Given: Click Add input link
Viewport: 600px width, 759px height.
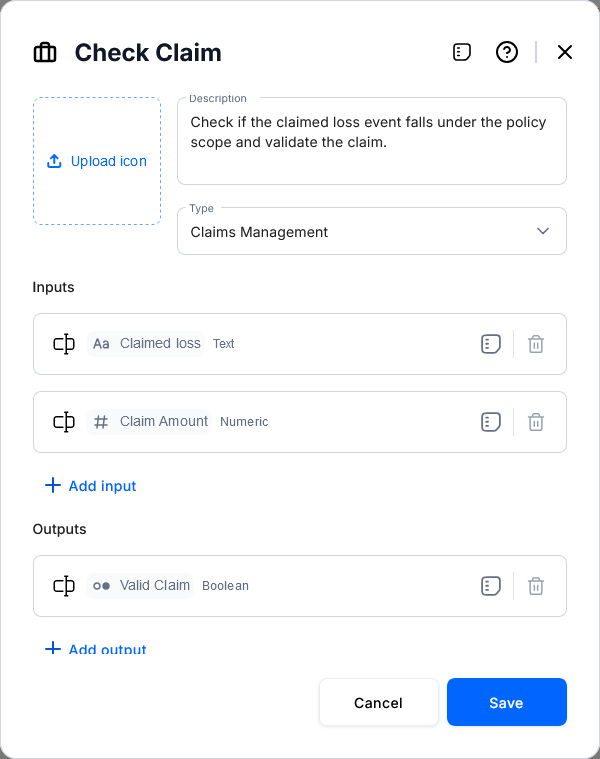Looking at the screenshot, I should [x=91, y=486].
